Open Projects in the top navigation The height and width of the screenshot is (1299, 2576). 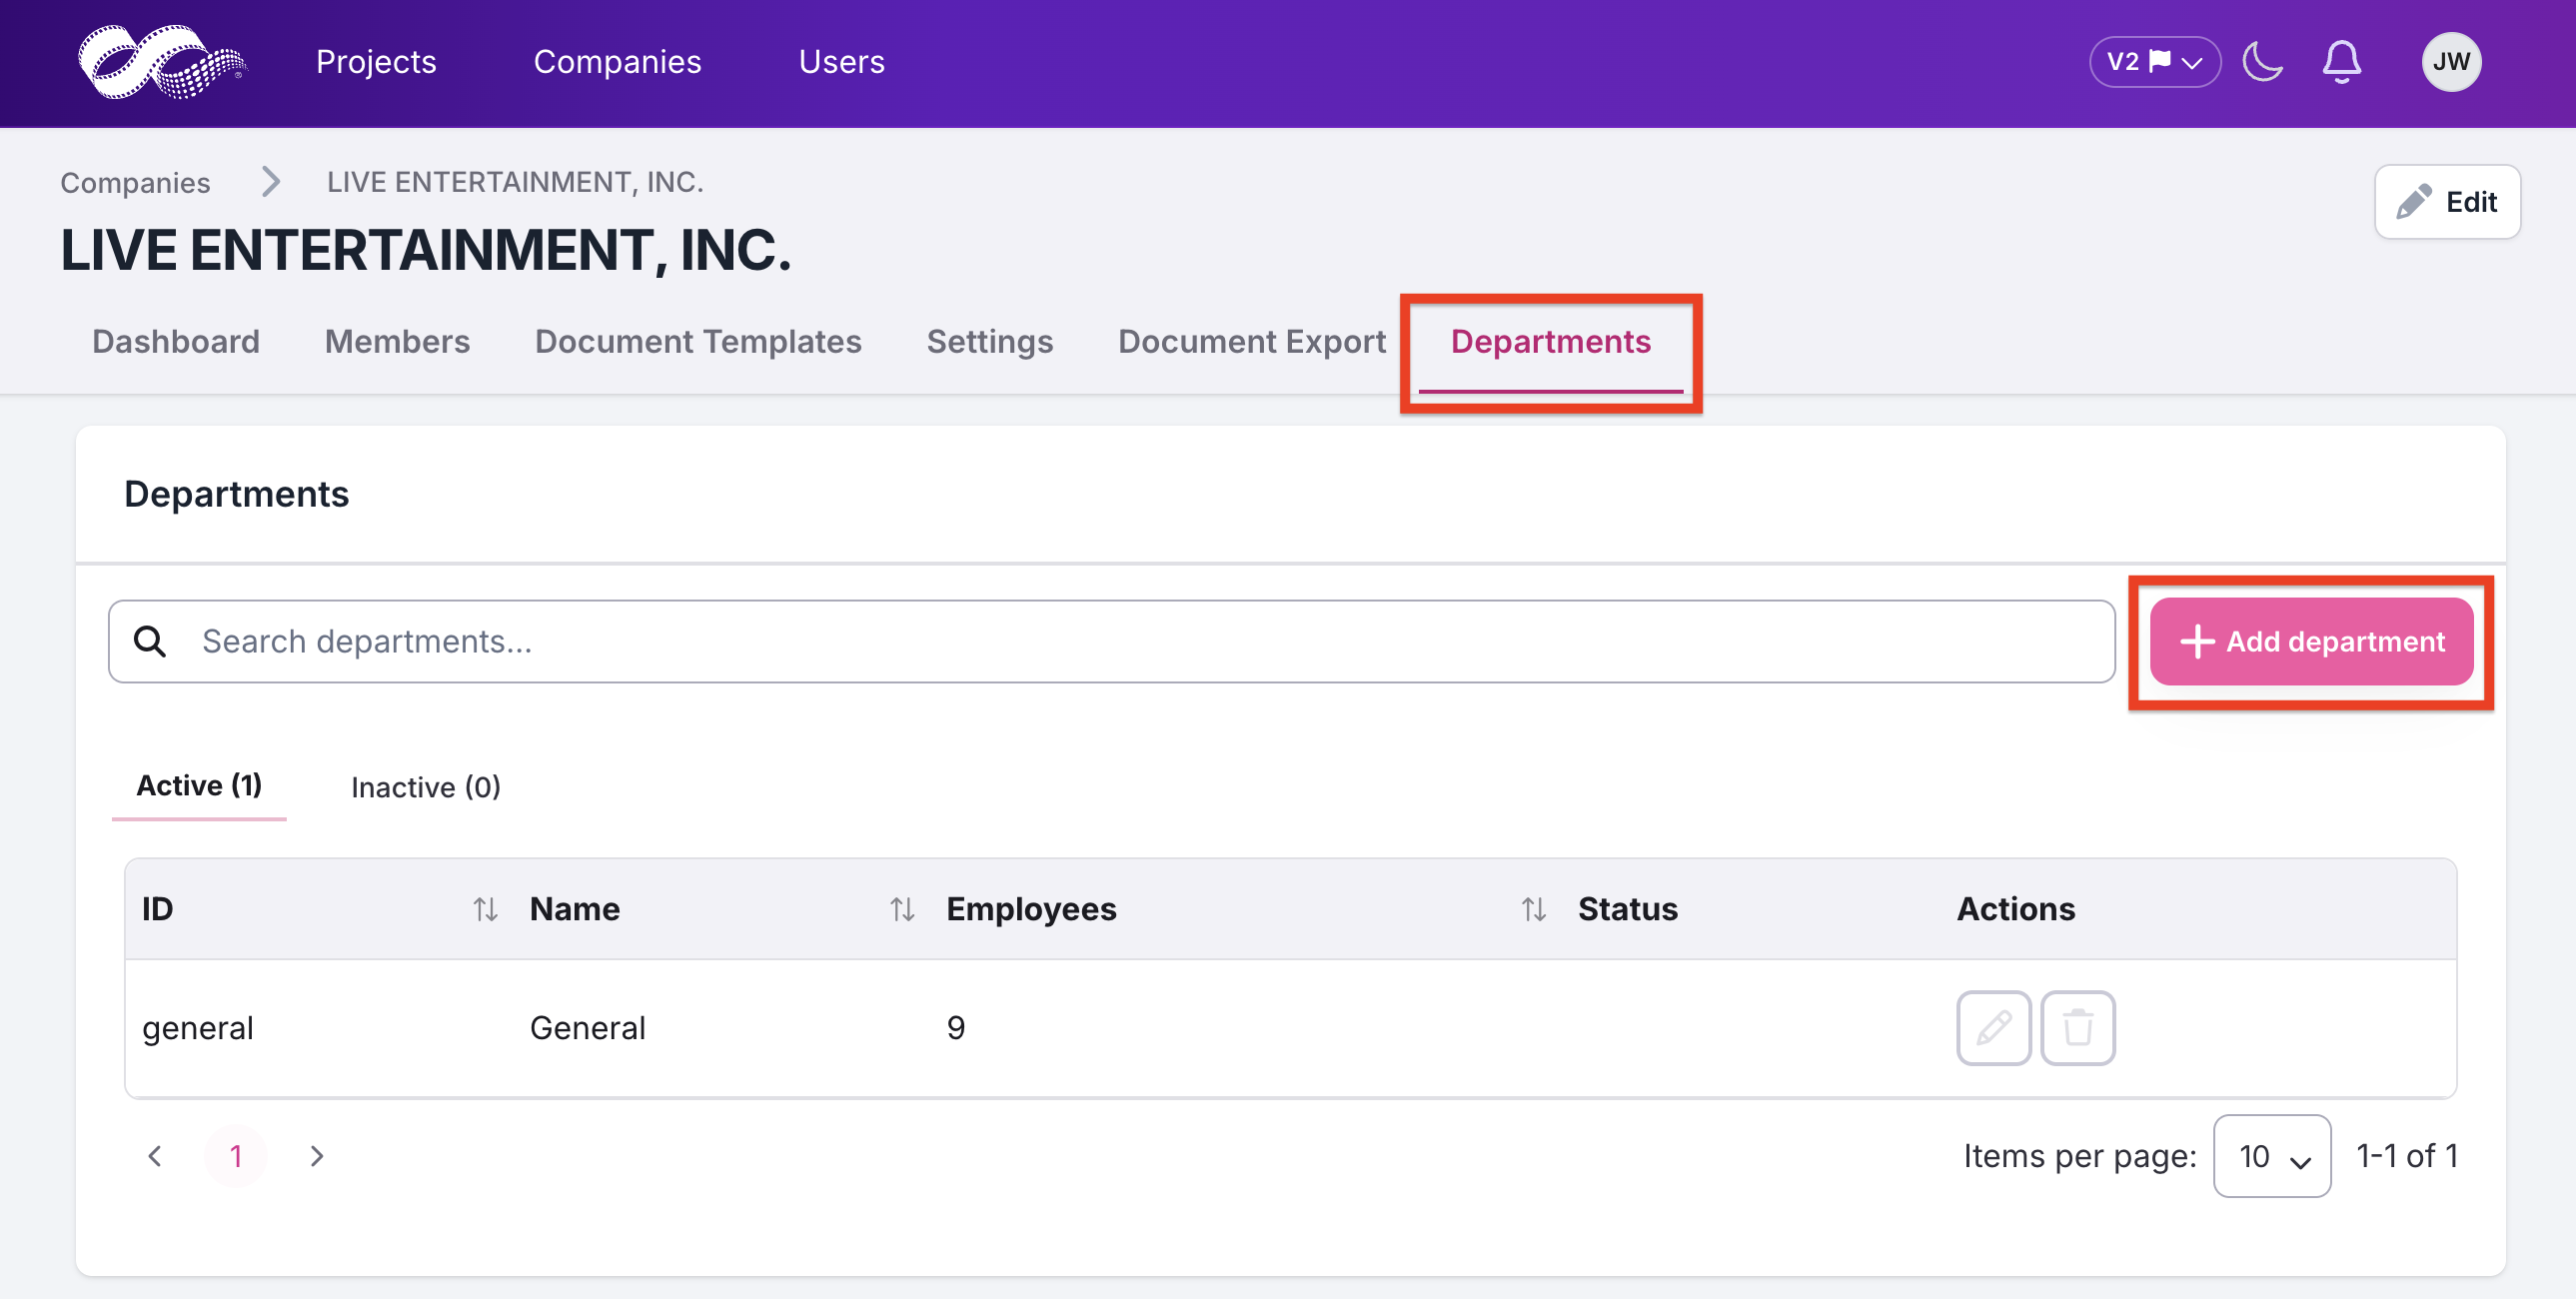(x=376, y=62)
